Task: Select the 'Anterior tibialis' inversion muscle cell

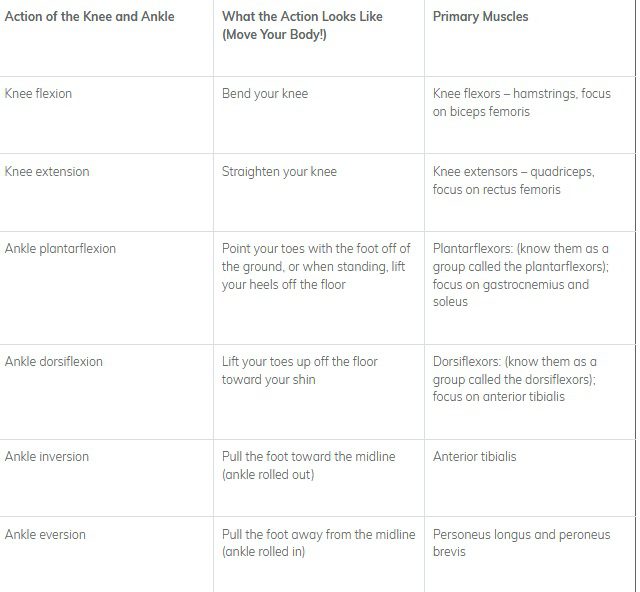Action: tap(475, 457)
